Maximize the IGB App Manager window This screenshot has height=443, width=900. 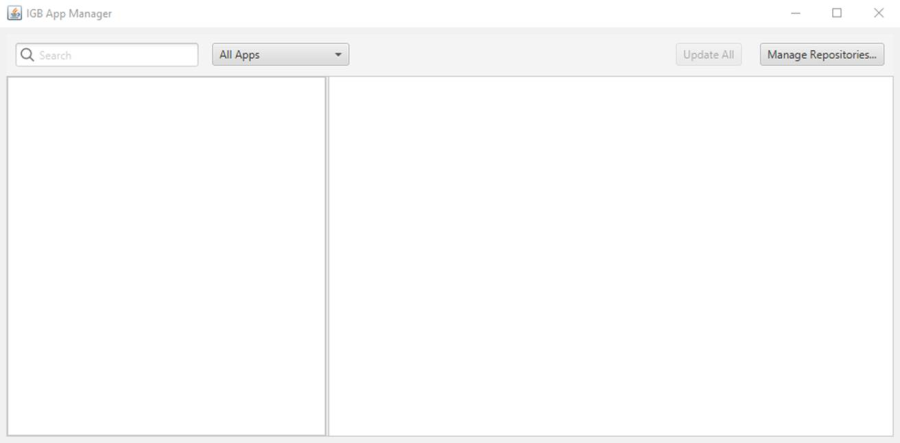coord(837,13)
